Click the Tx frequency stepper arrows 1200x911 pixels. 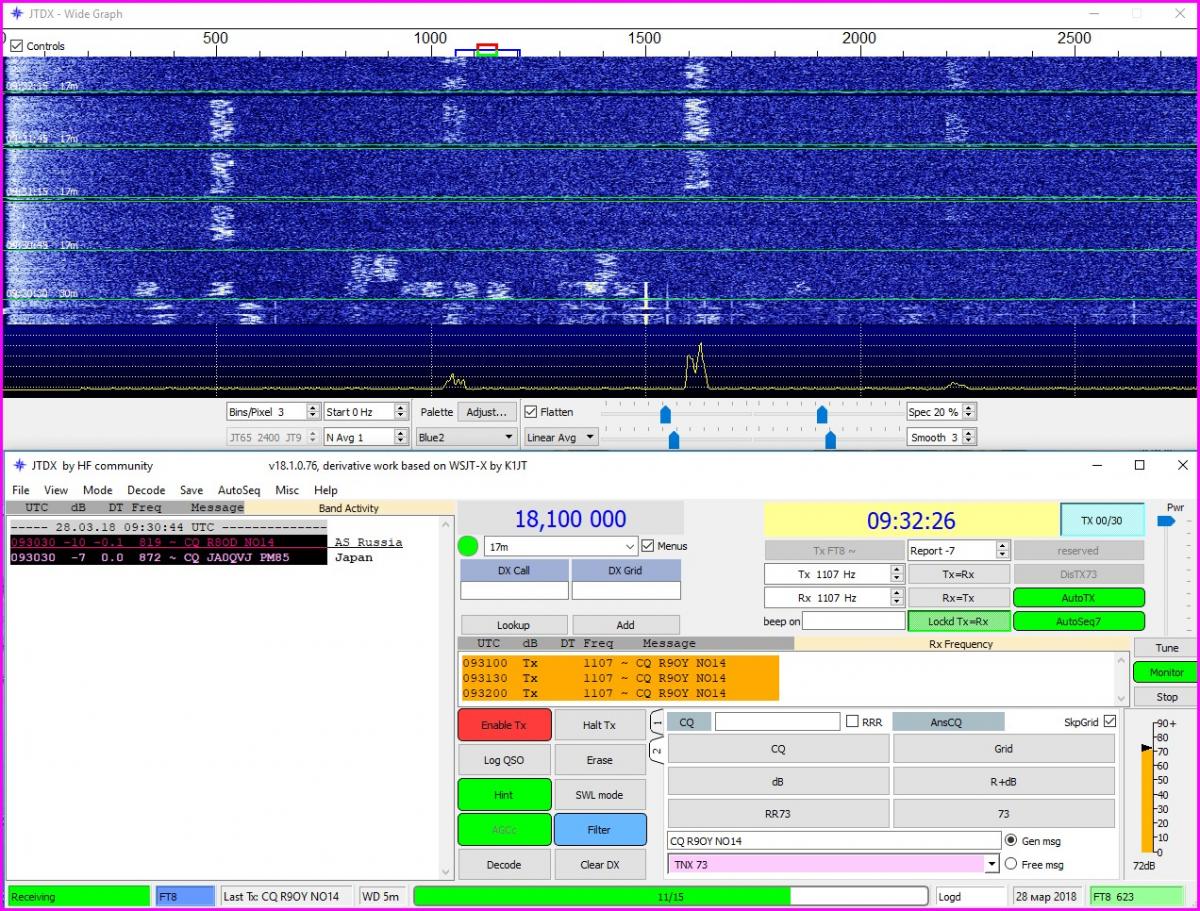[x=896, y=574]
